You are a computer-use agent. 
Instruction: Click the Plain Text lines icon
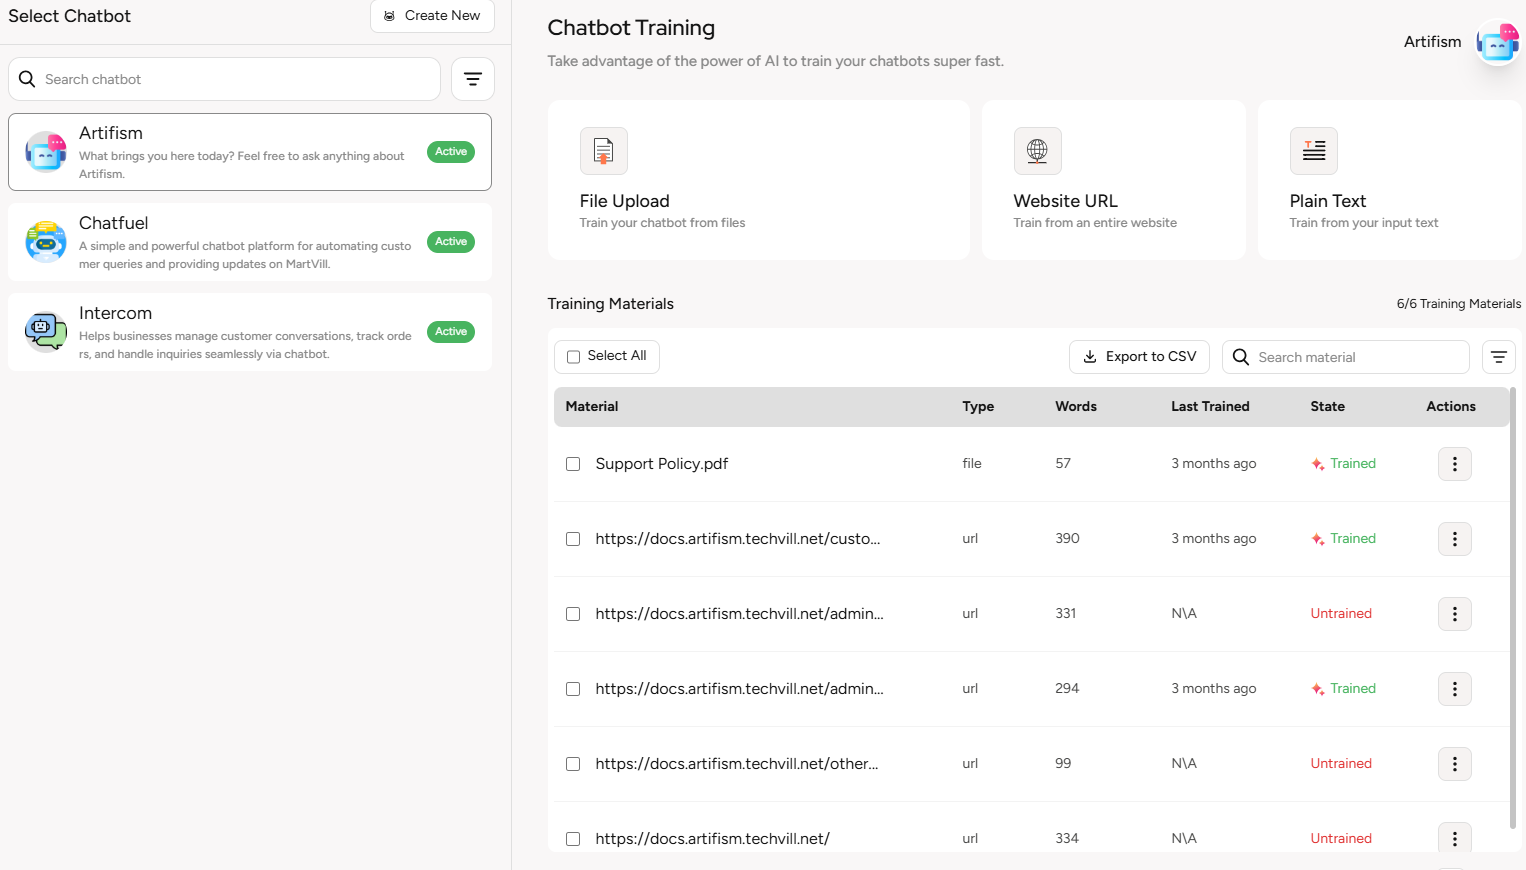coord(1313,151)
